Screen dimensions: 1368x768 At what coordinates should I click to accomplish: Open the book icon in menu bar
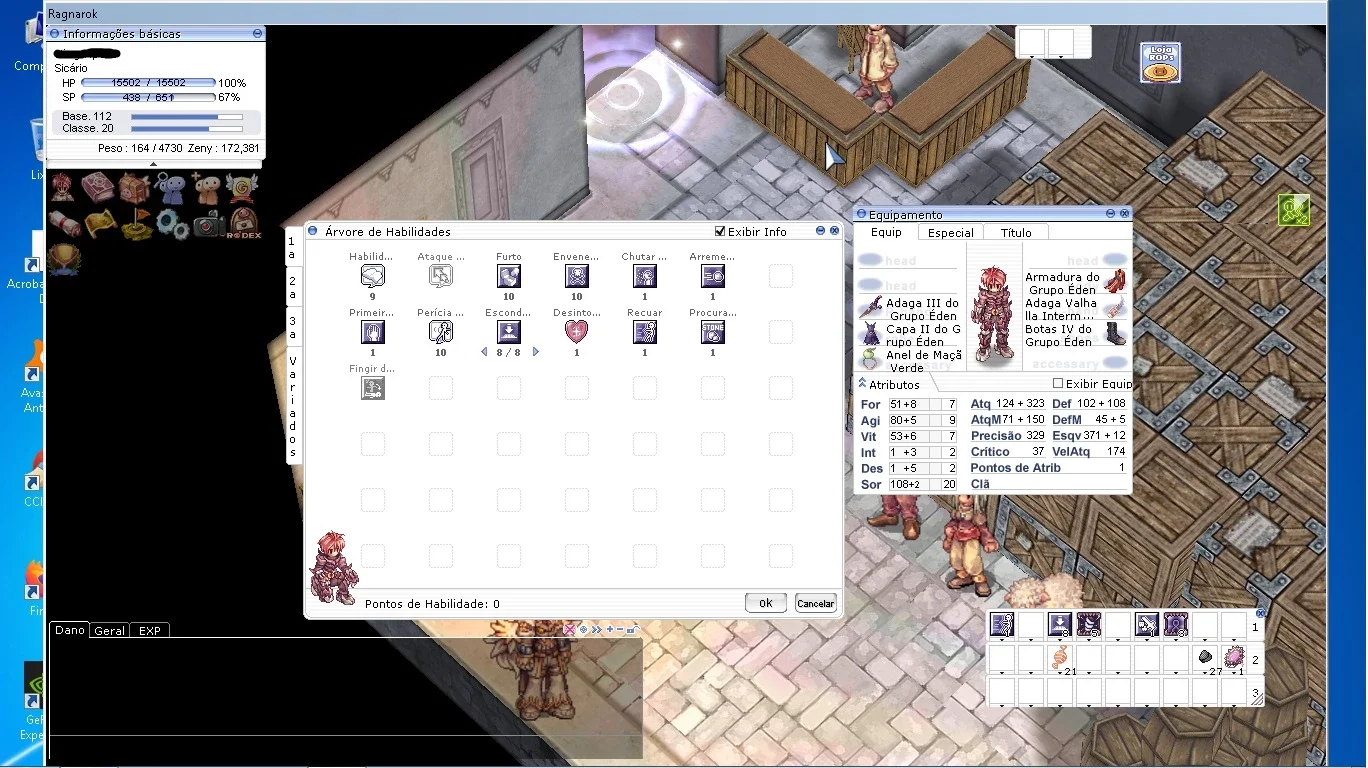point(98,187)
